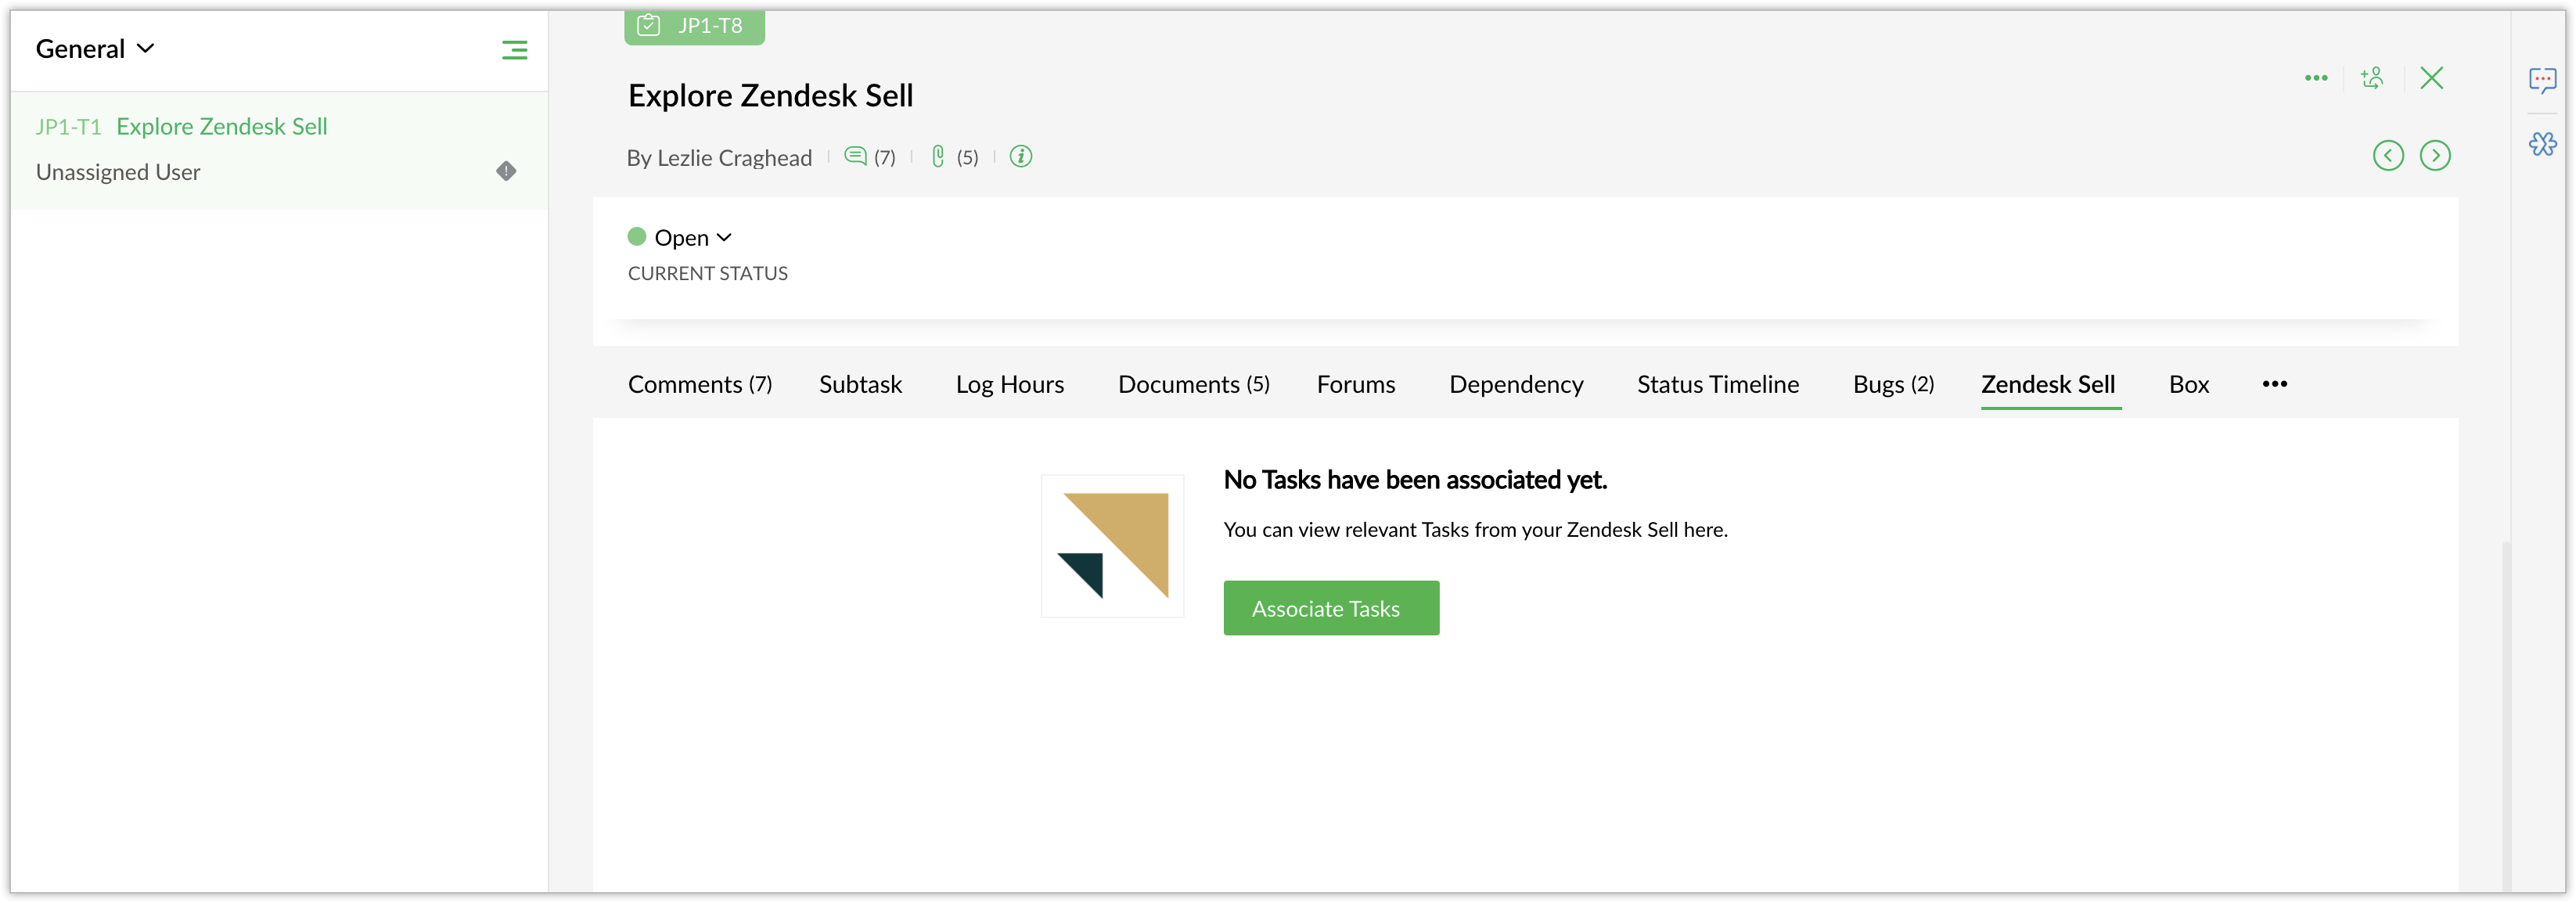Viewport: 2576px width, 903px height.
Task: Click the Associate Tasks button
Action: tap(1330, 608)
